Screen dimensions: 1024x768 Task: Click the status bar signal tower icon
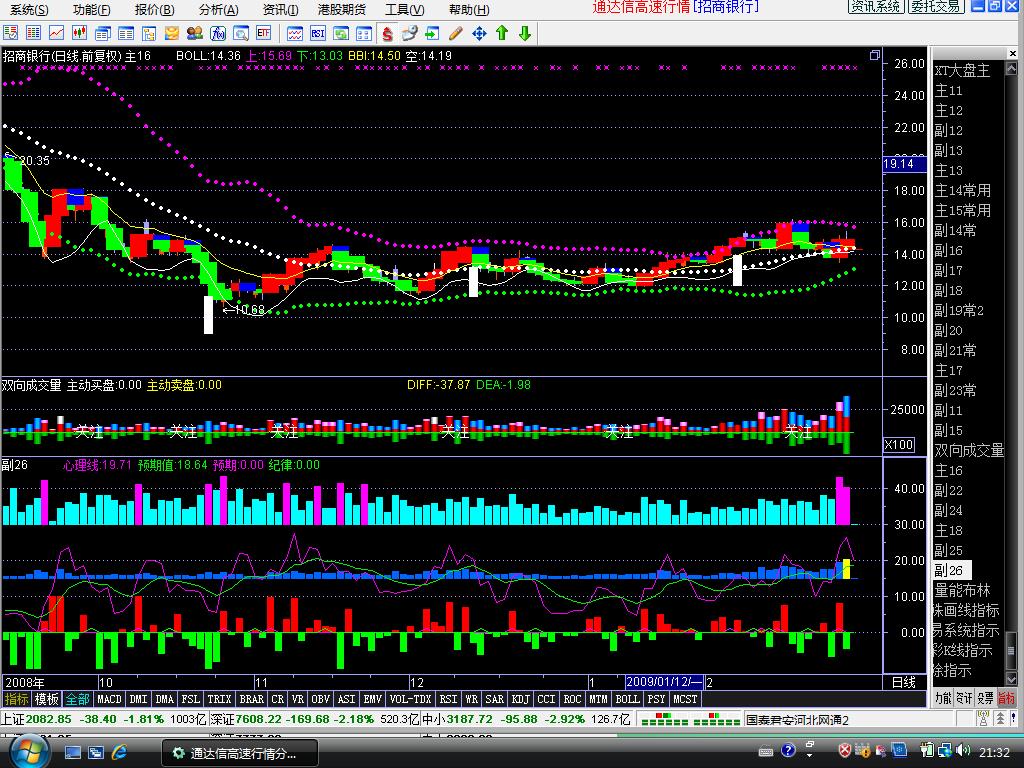(983, 719)
